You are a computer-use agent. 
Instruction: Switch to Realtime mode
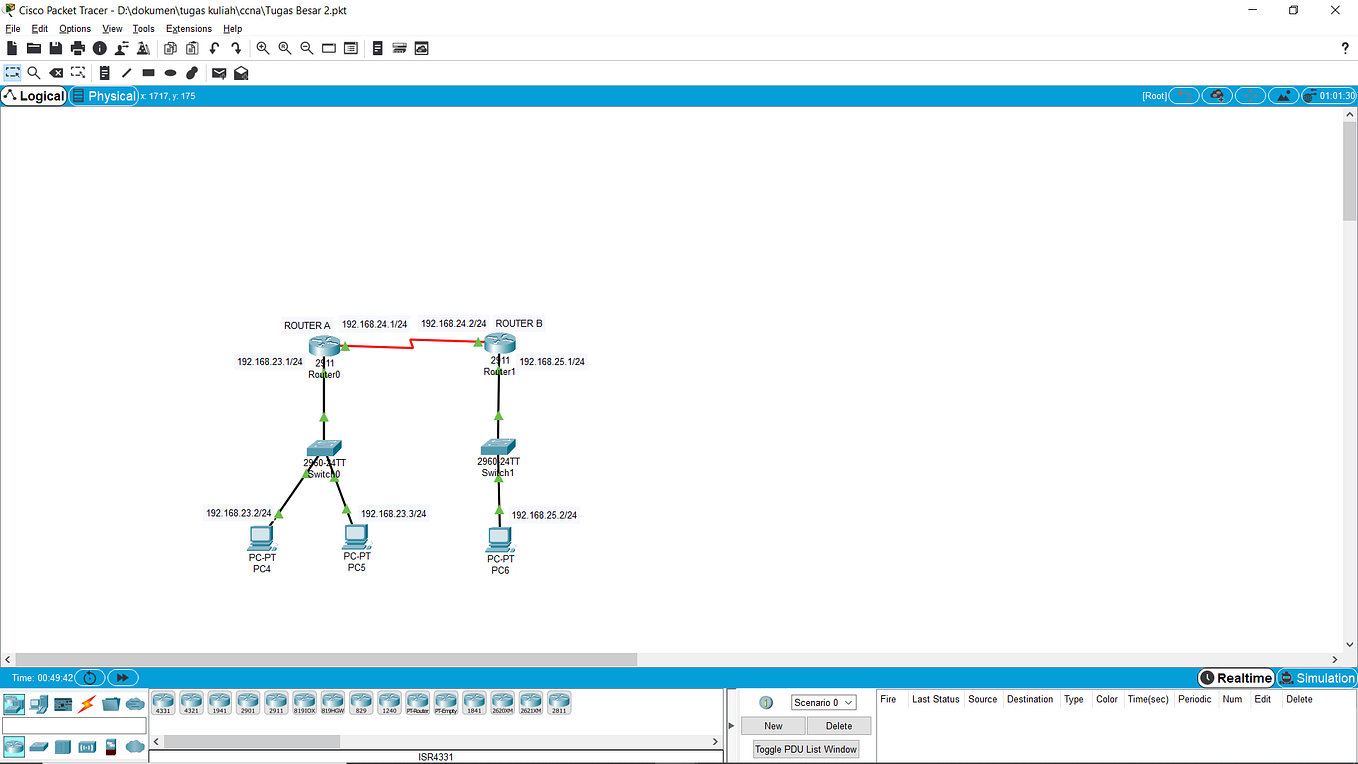tap(1236, 678)
